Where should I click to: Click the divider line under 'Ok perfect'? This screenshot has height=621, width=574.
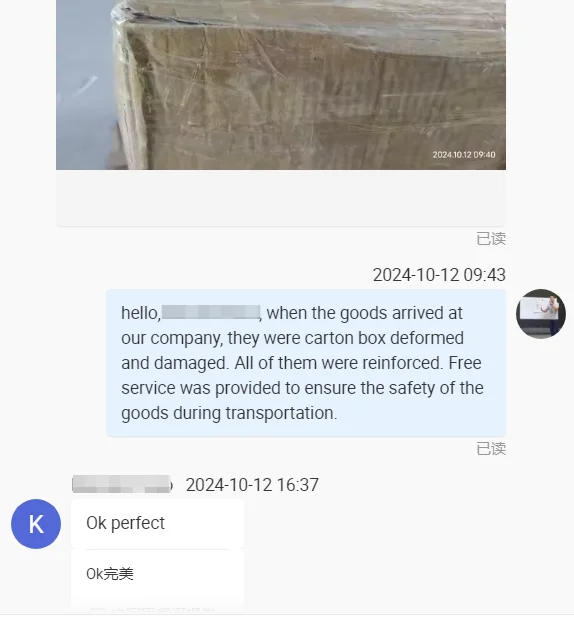(157, 549)
